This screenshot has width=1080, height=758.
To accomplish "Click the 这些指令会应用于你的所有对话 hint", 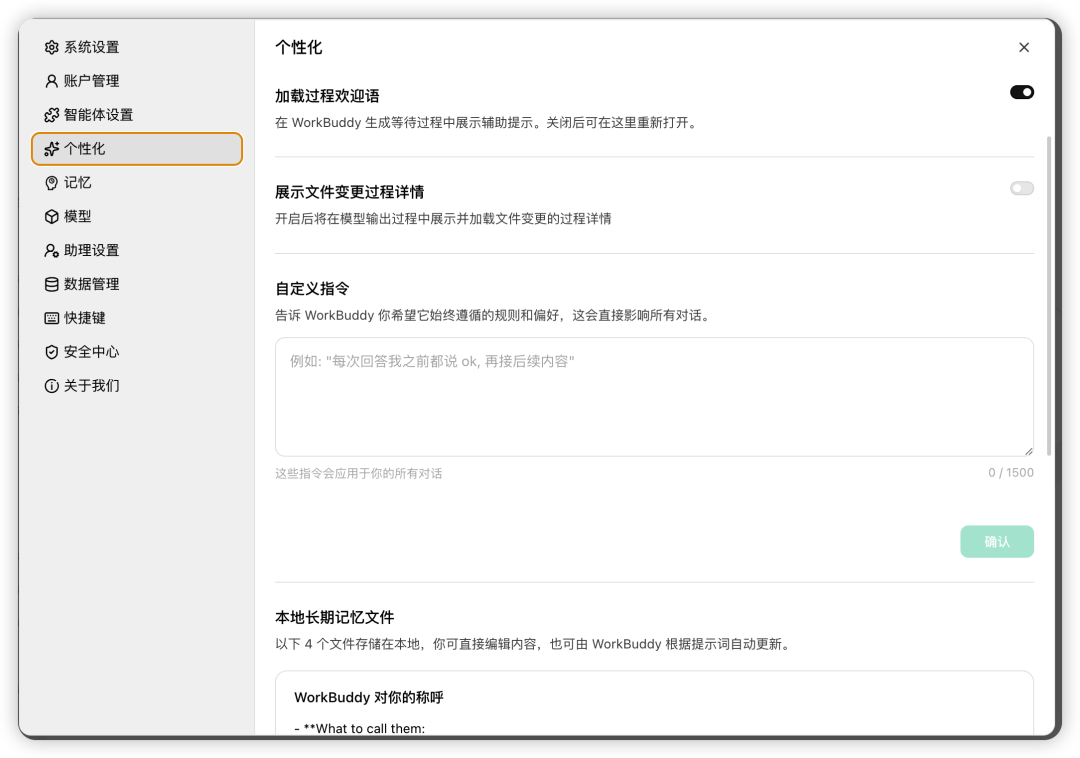I will click(x=359, y=474).
